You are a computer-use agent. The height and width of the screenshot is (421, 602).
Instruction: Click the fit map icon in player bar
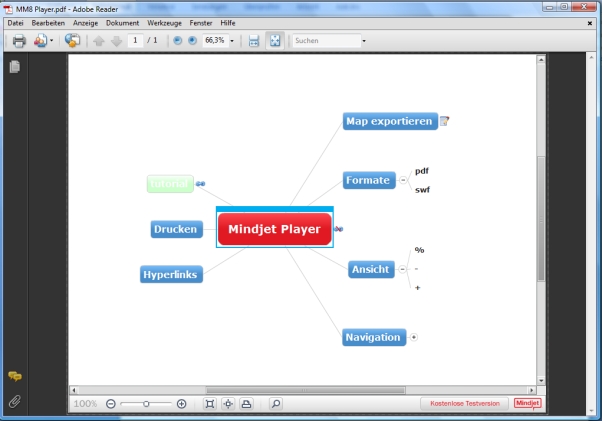(x=210, y=404)
